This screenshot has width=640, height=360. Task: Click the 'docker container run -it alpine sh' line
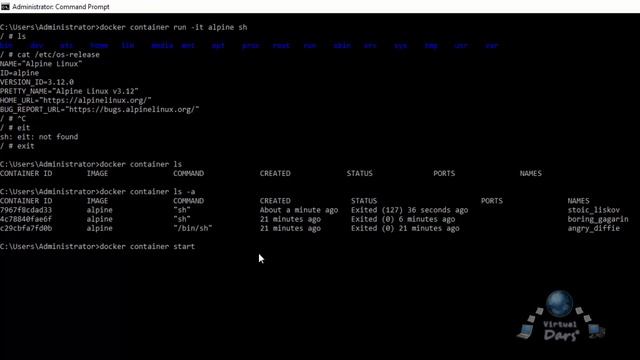(124, 27)
